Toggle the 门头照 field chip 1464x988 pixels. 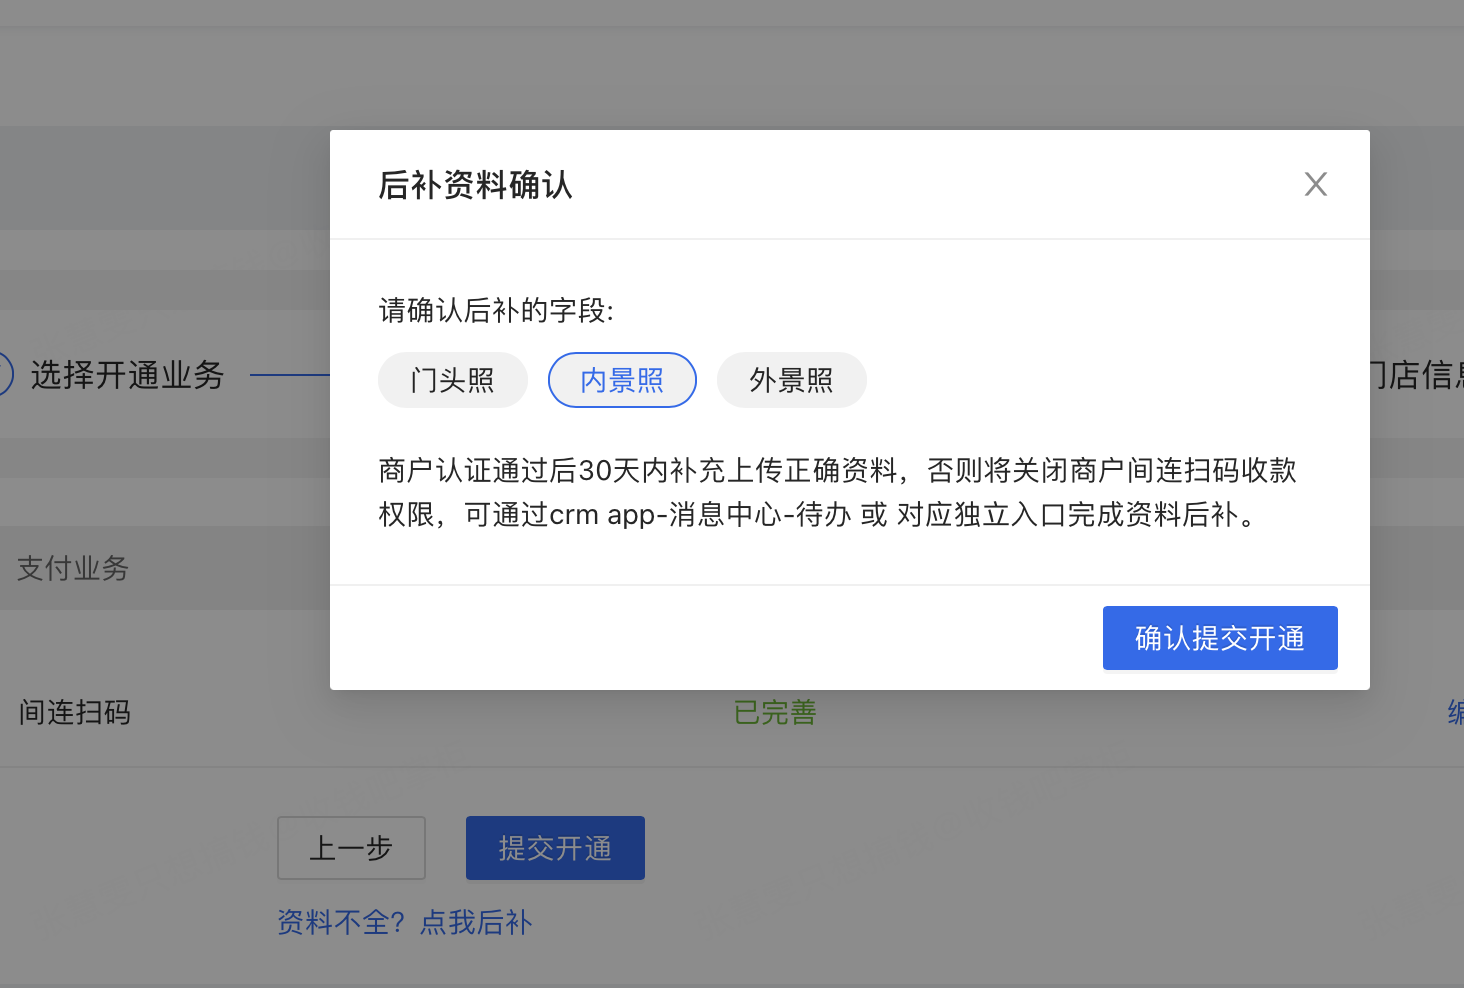[453, 380]
